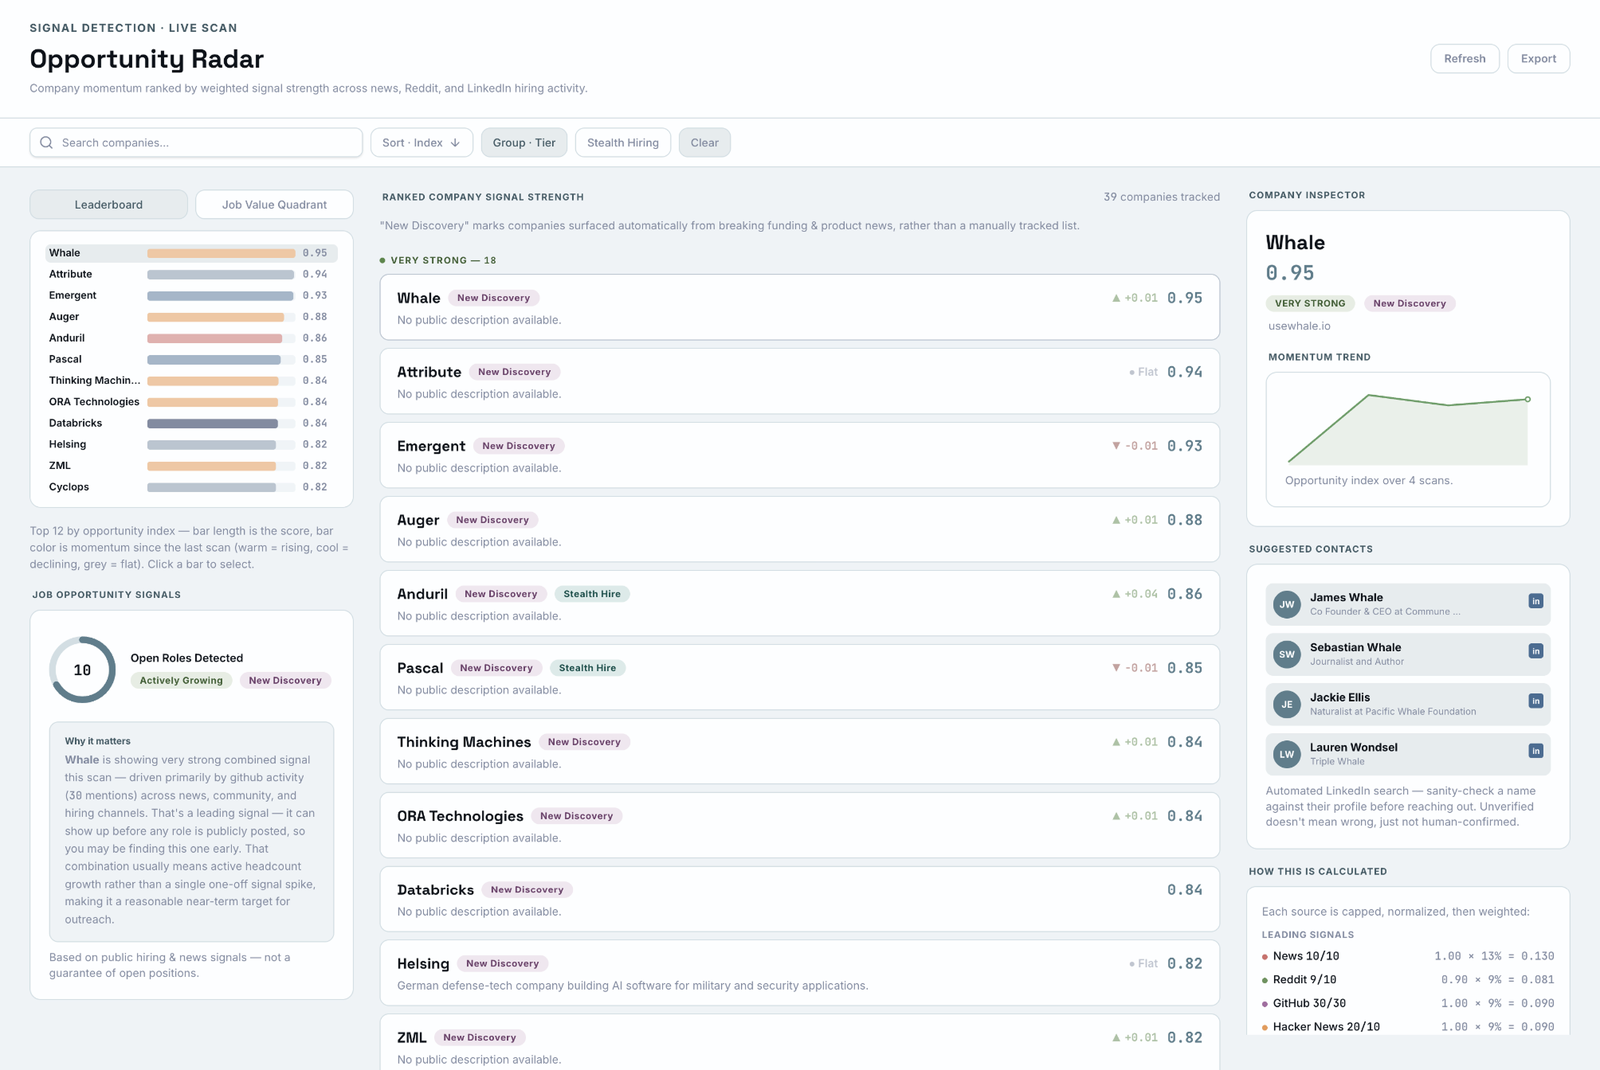Click the JE avatar for Jackie Ellis
Image resolution: width=1600 pixels, height=1070 pixels.
(1287, 704)
